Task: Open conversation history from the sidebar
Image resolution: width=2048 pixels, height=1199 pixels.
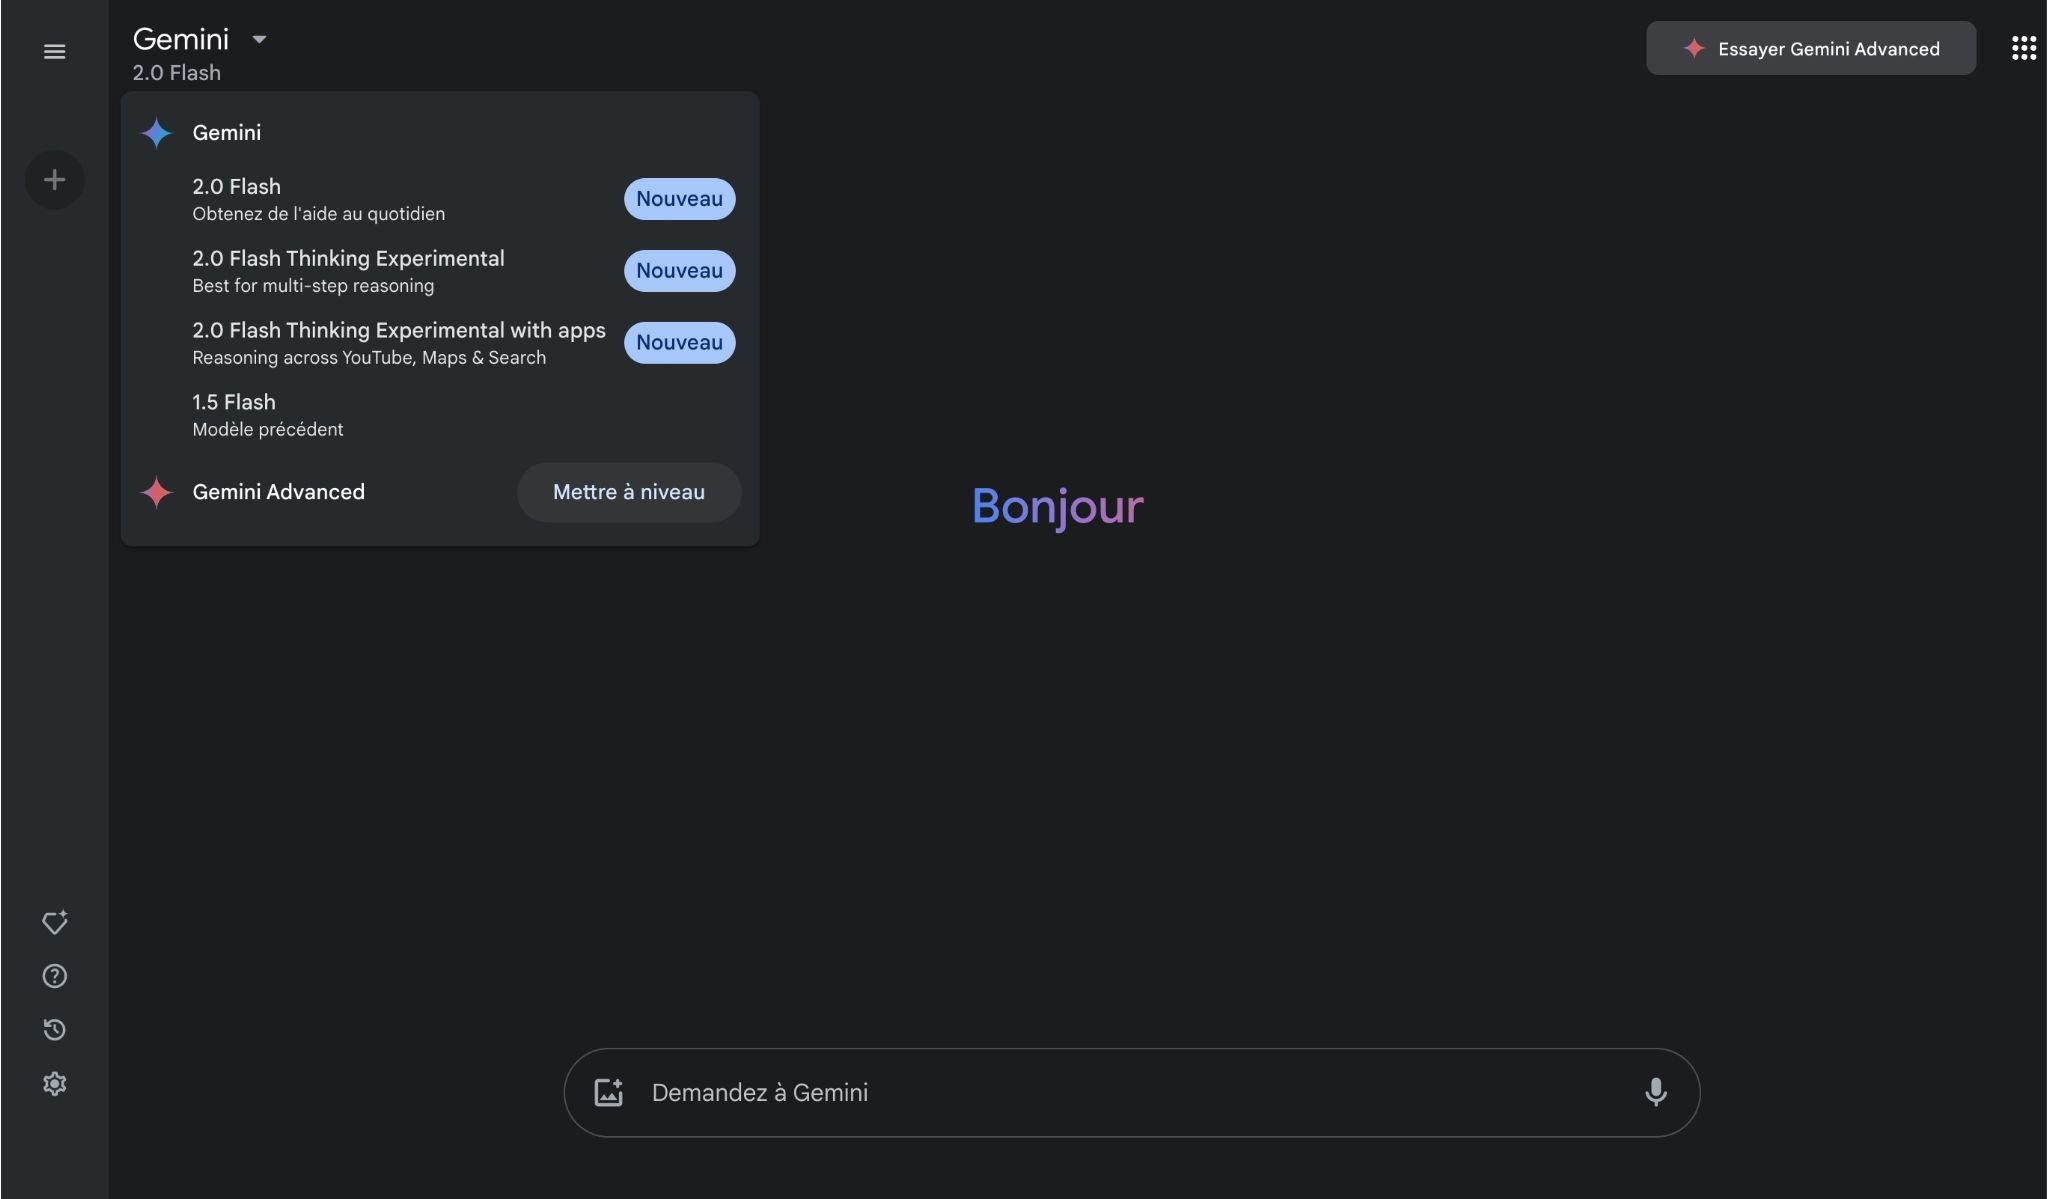Action: pyautogui.click(x=54, y=1030)
